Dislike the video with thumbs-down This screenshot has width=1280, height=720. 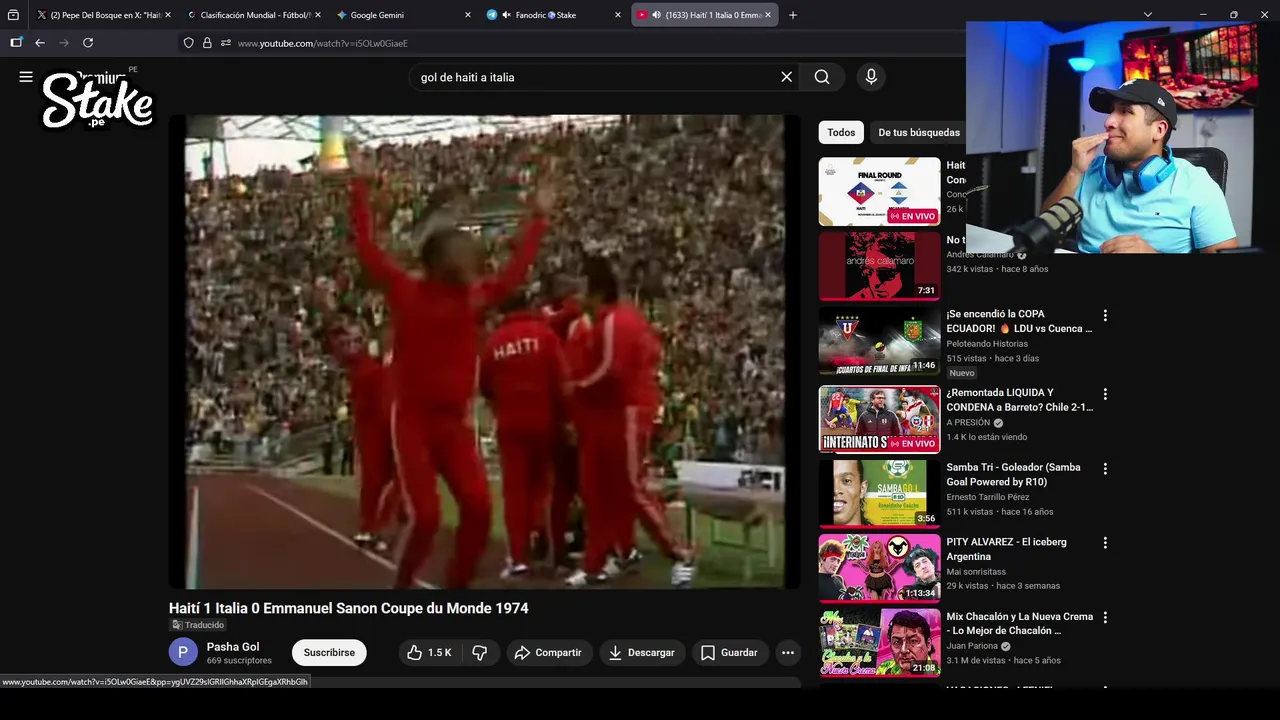click(480, 653)
